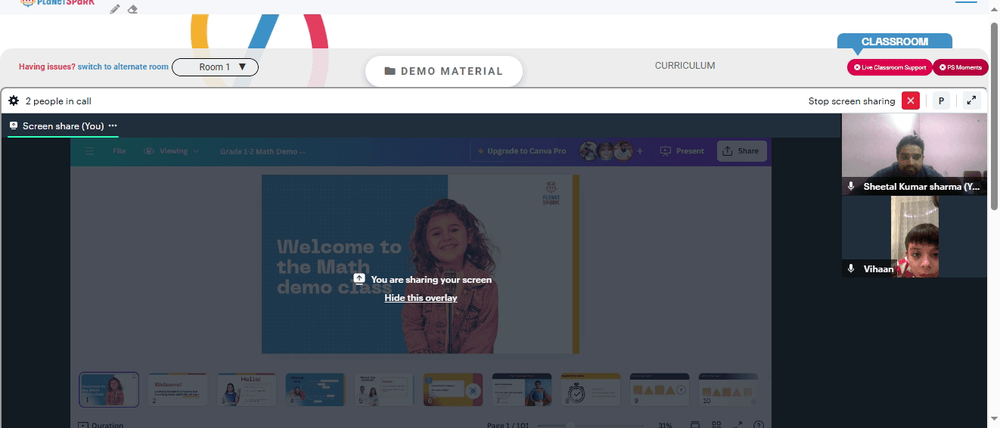
Task: Select the pencil drawing tool
Action: click(x=115, y=9)
